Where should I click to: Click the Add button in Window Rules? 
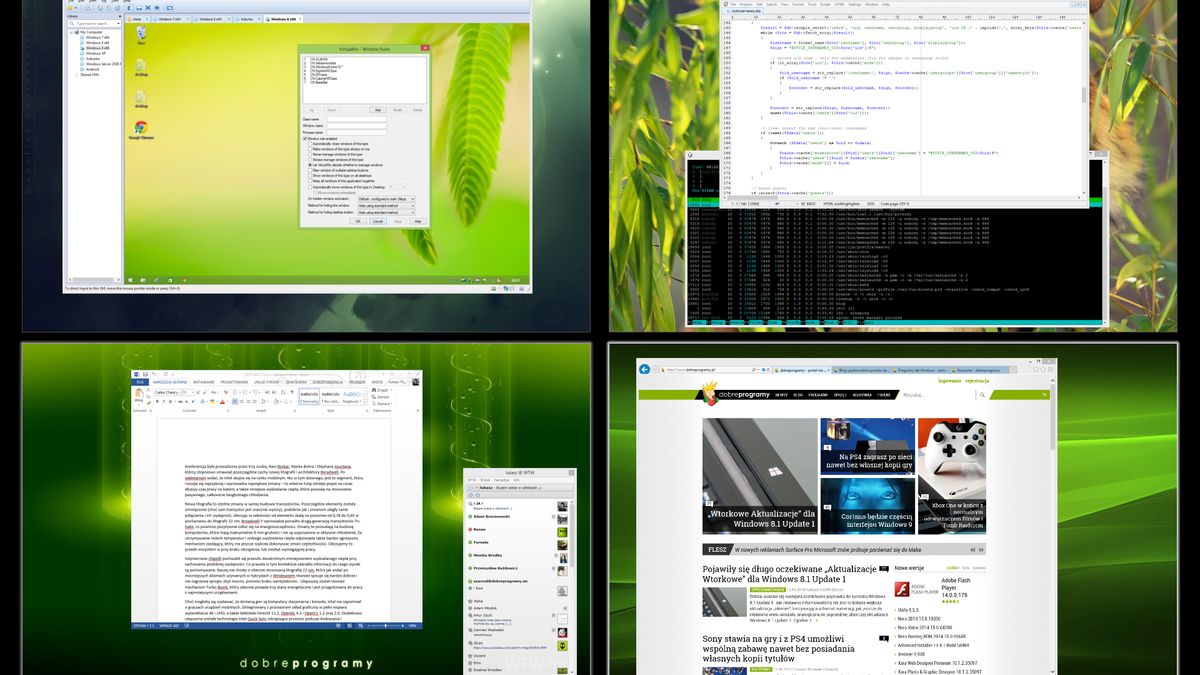point(377,109)
